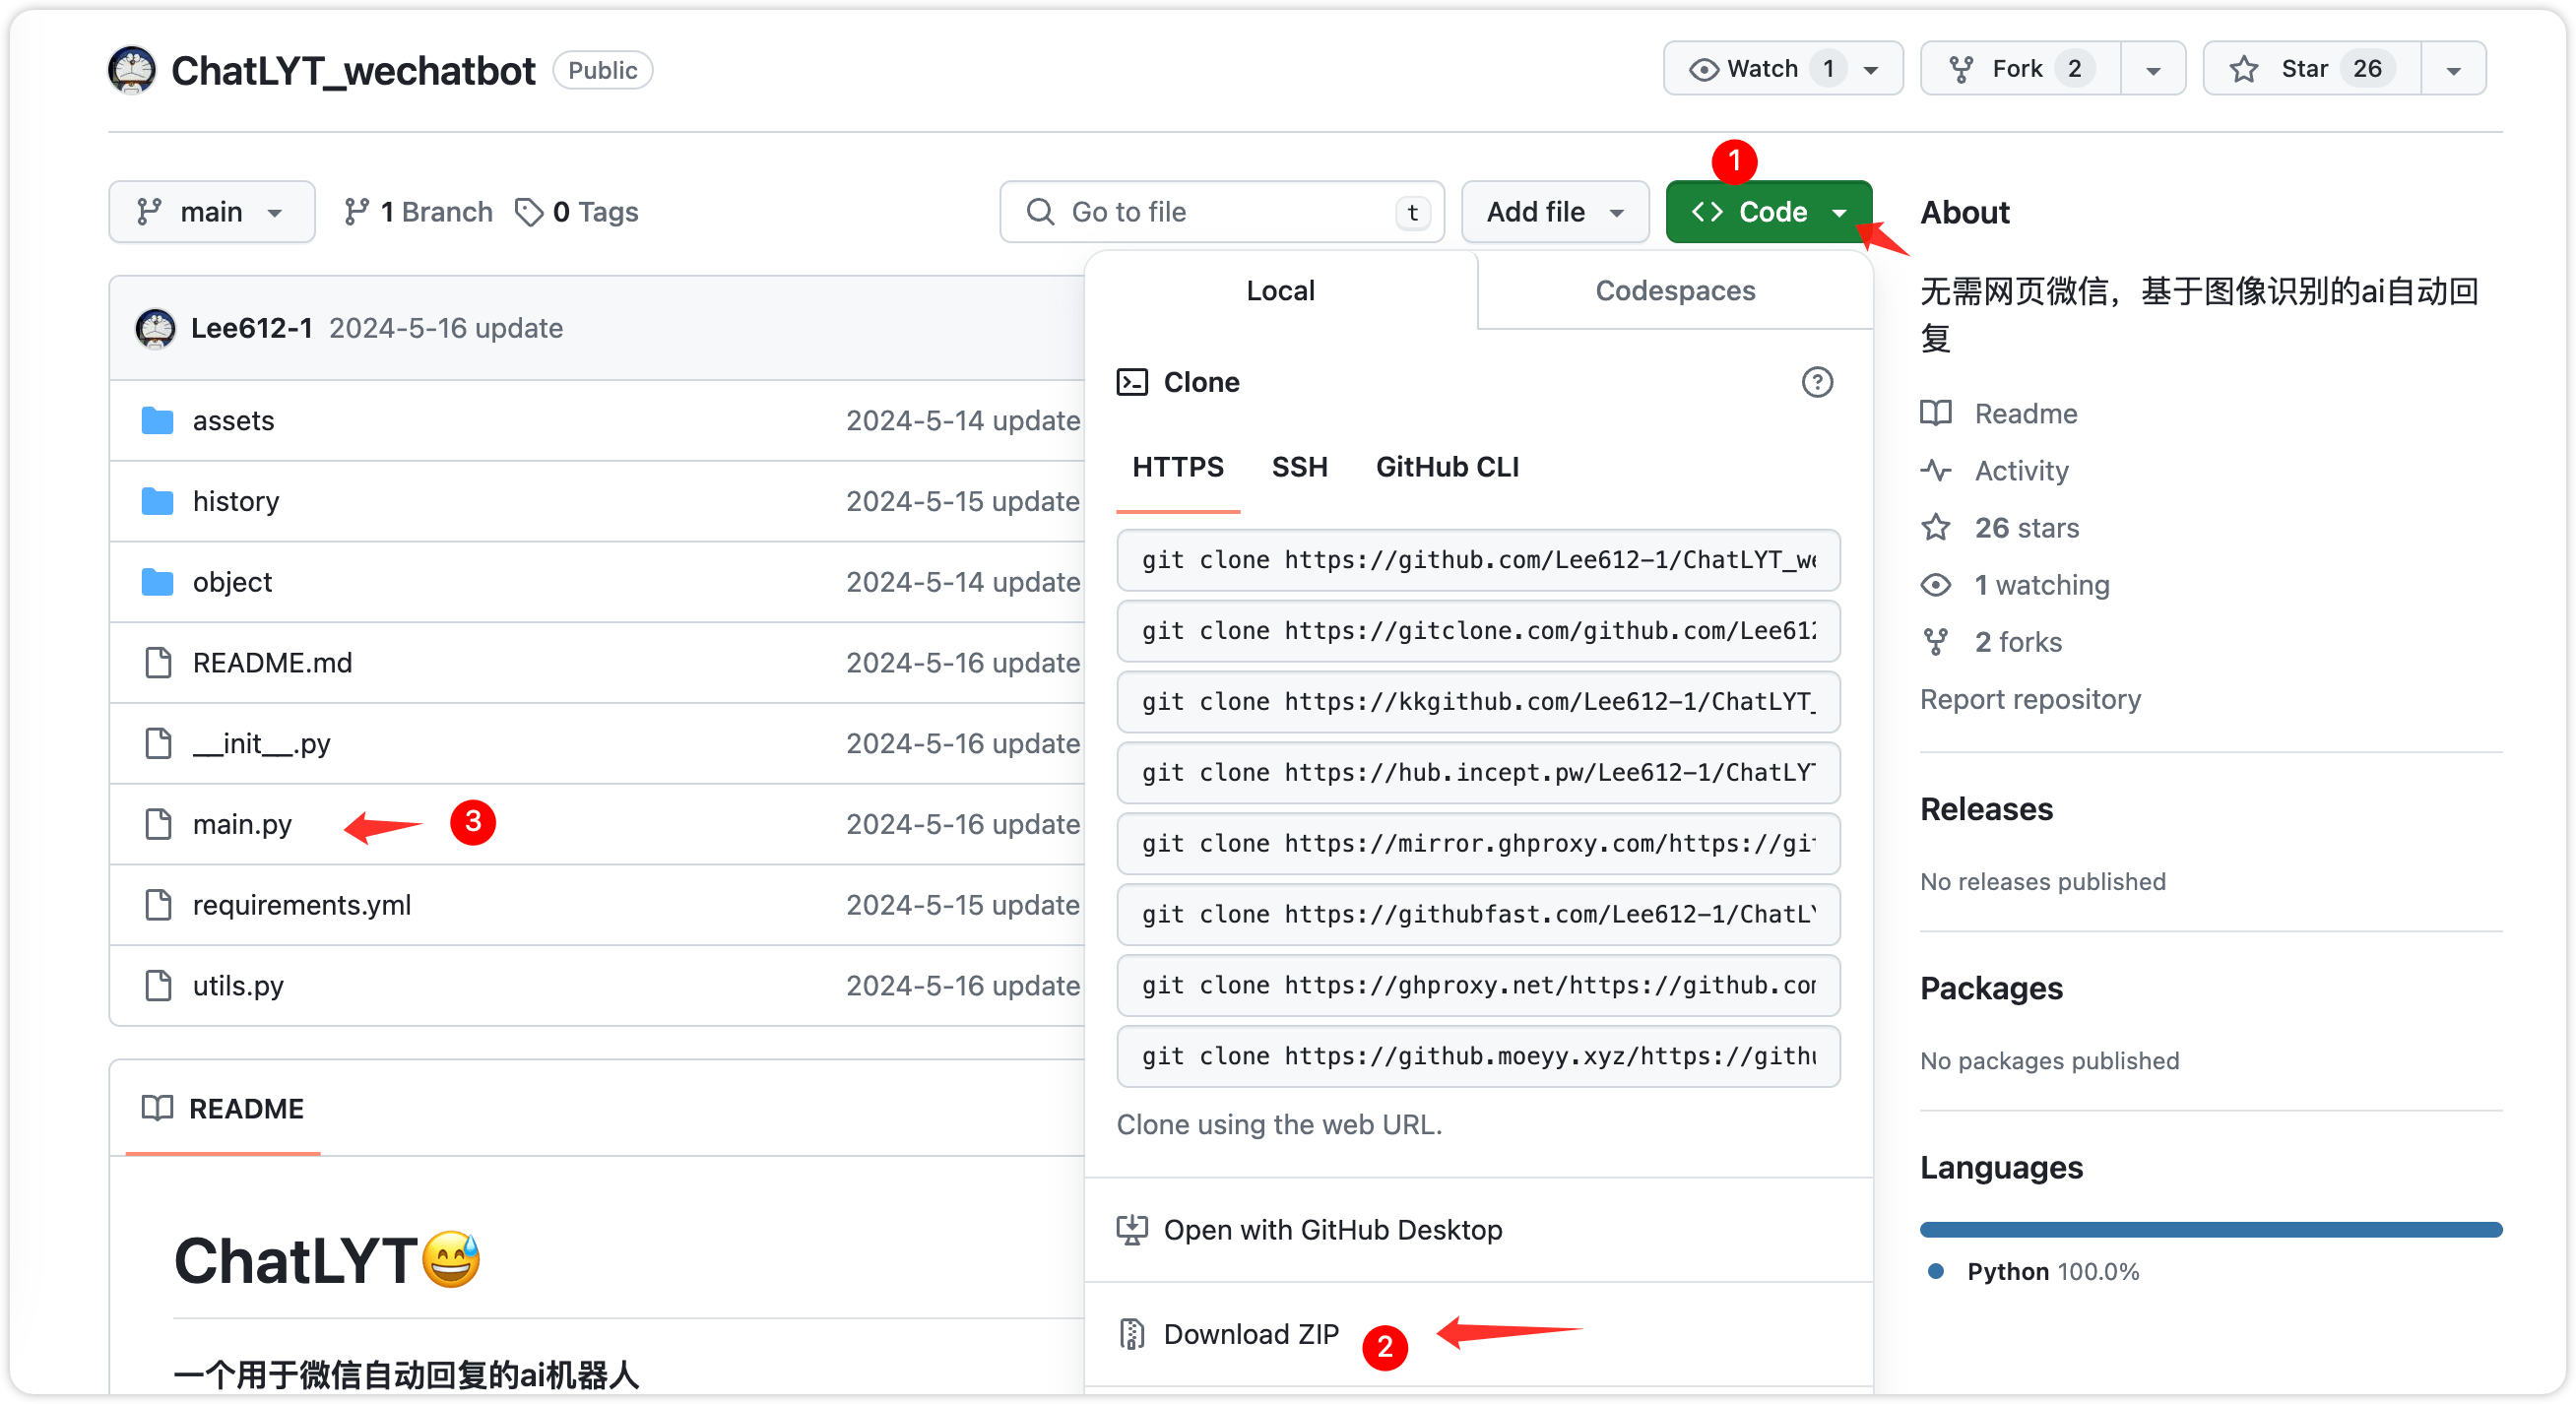The height and width of the screenshot is (1404, 2576).
Task: Click the Git clone icon in panel
Action: (1132, 382)
